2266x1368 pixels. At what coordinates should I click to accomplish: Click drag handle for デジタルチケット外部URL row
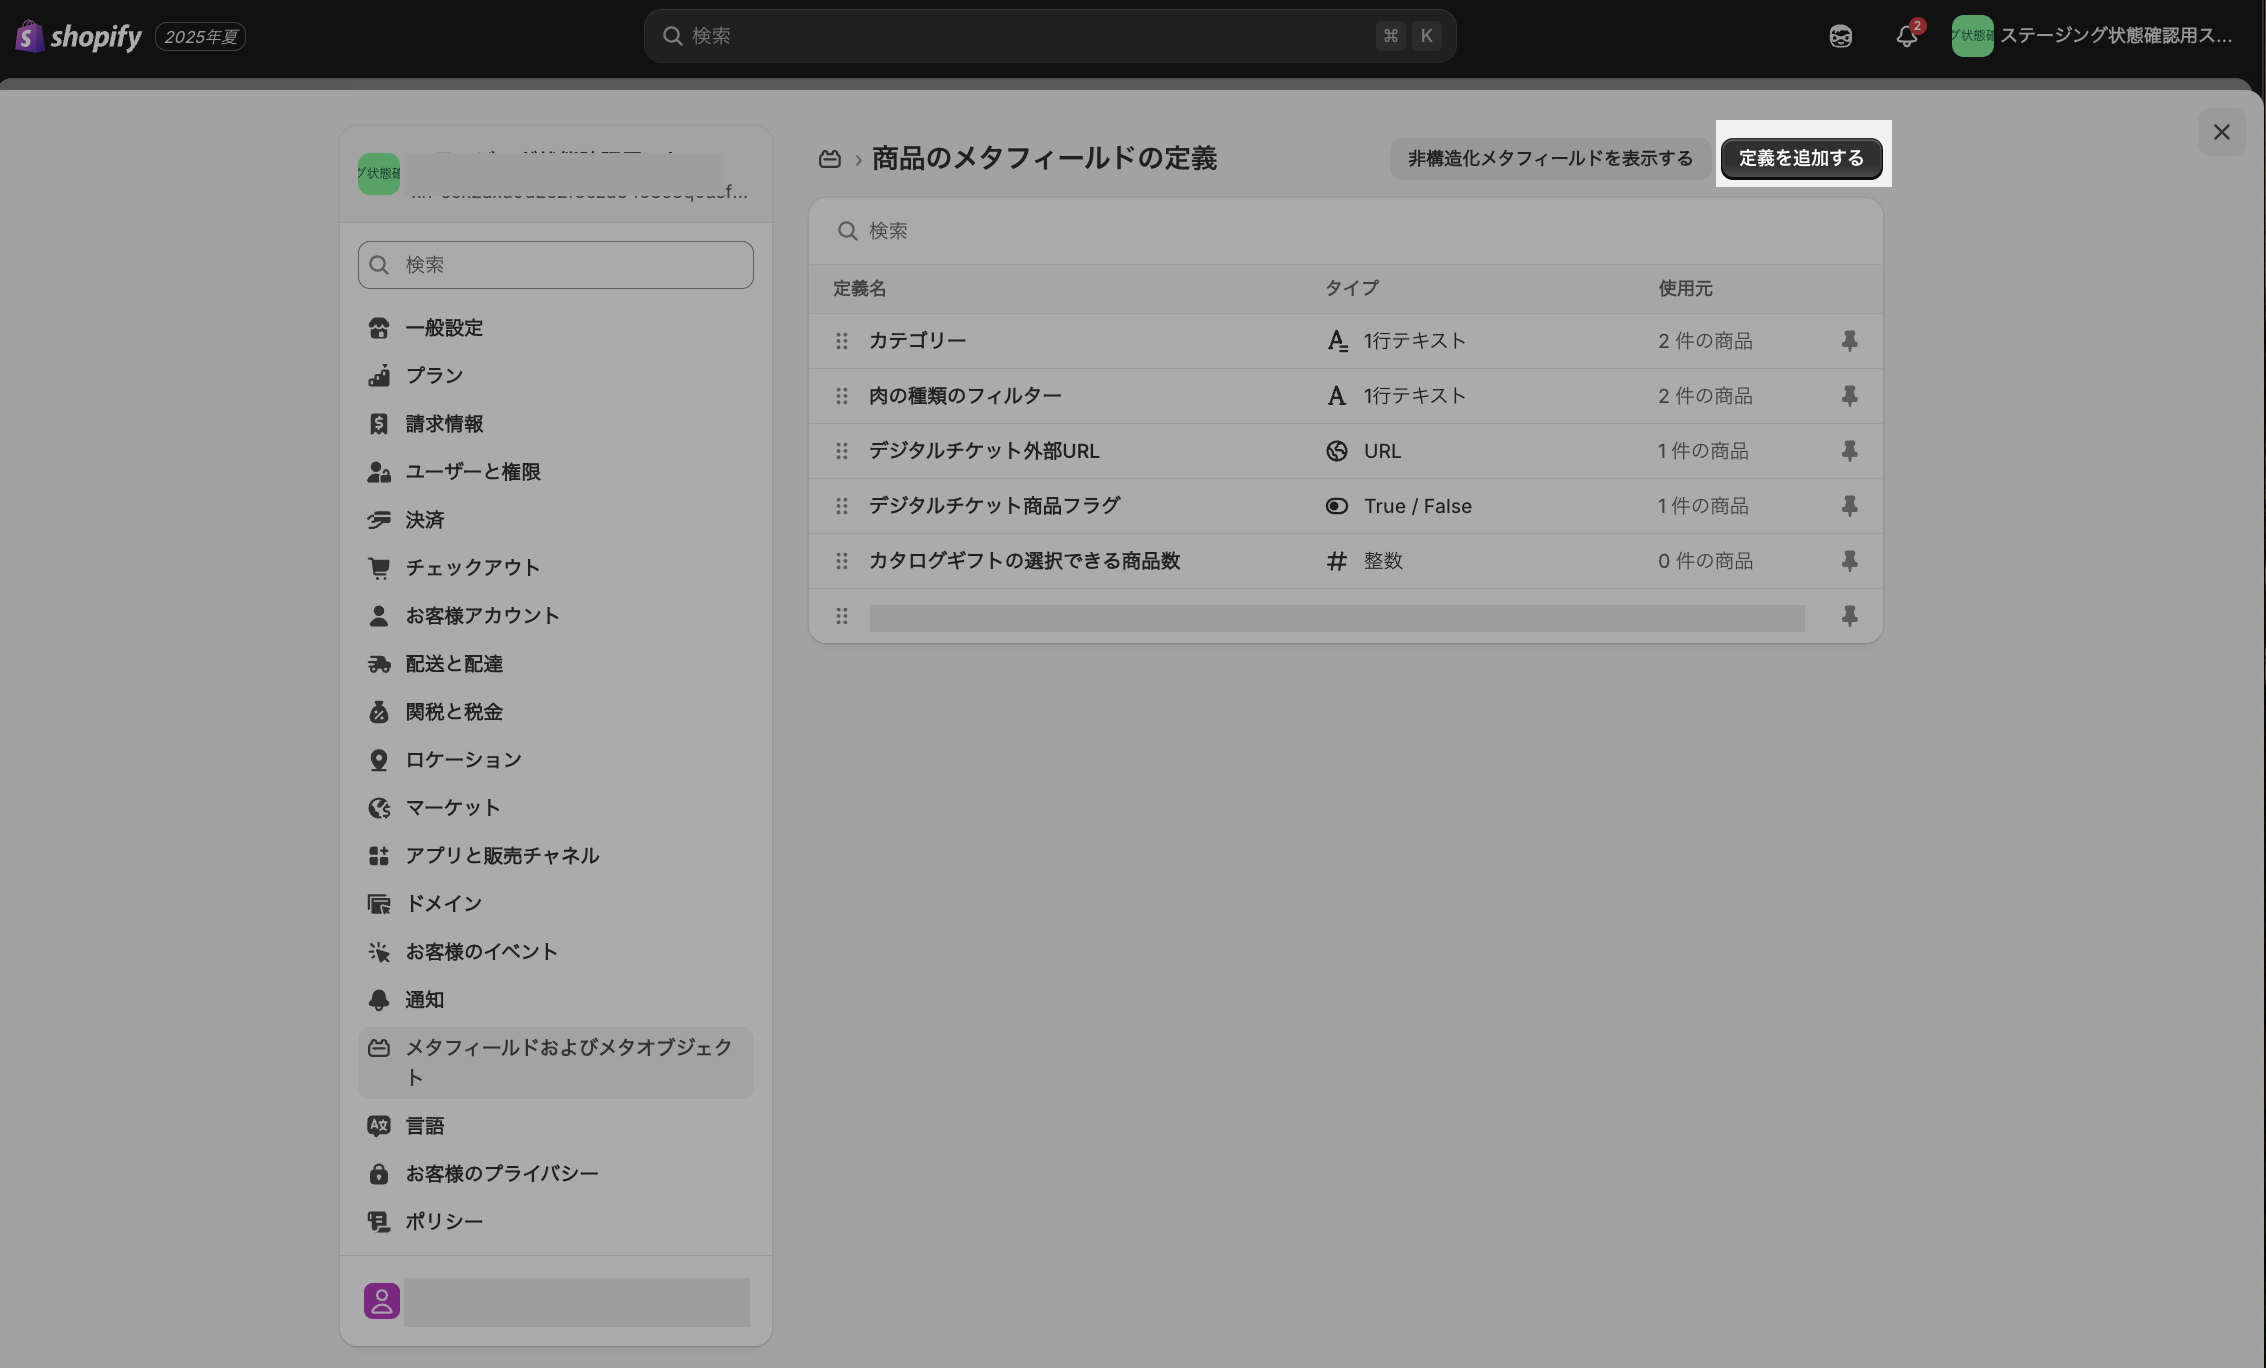[842, 451]
